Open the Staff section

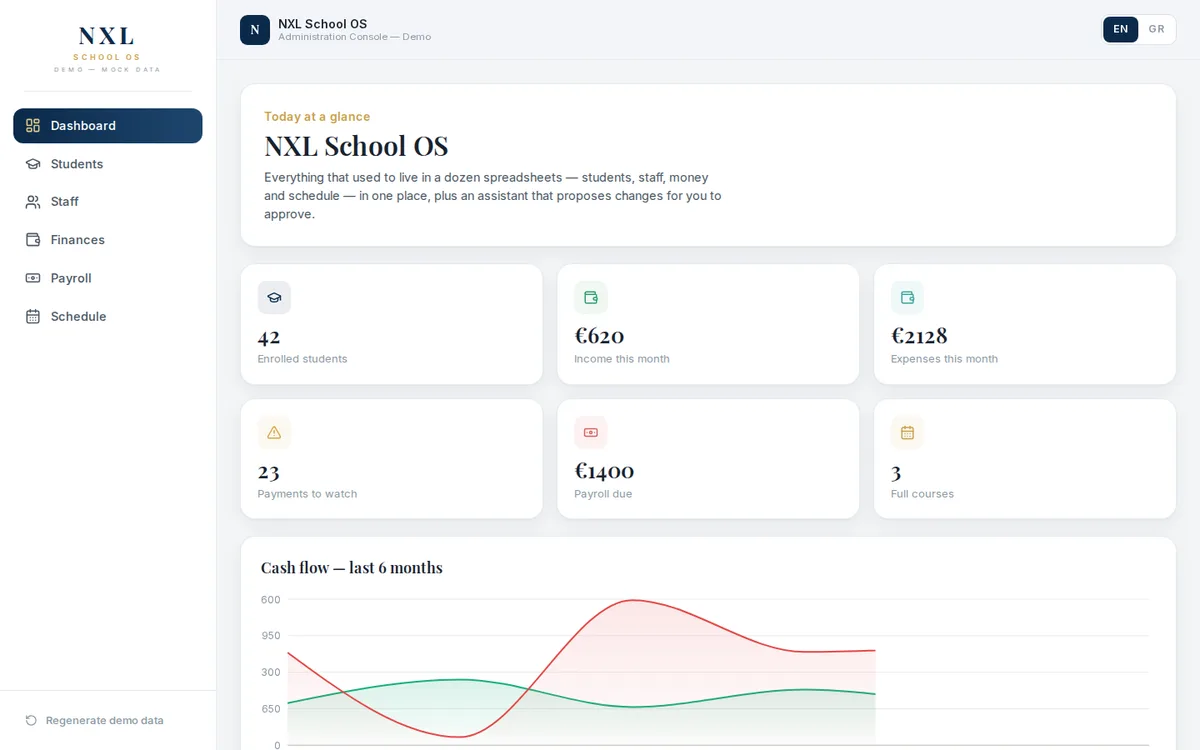(108, 202)
